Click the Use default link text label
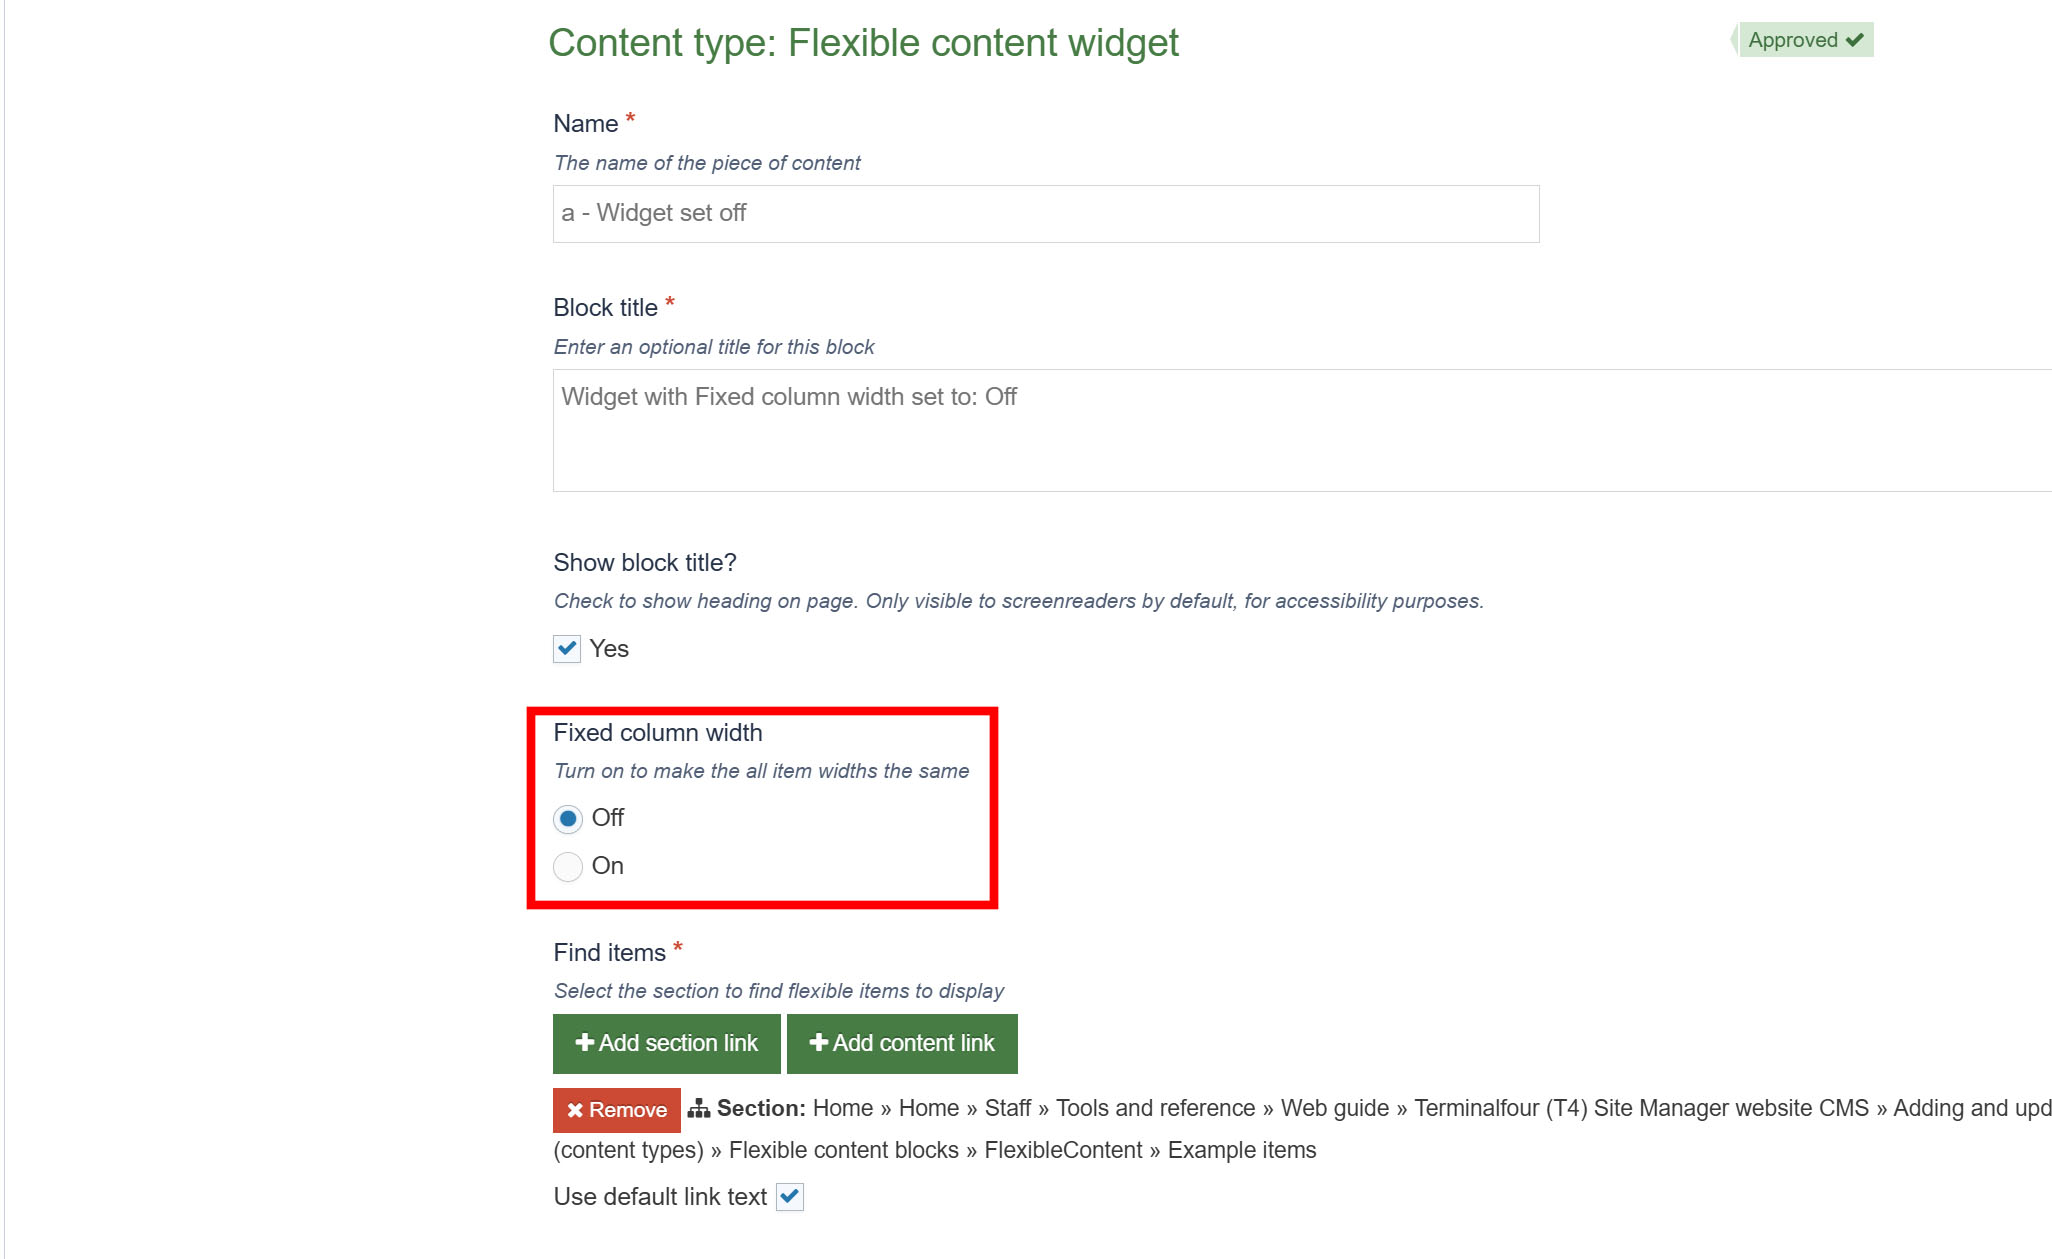2052x1259 pixels. (x=660, y=1197)
